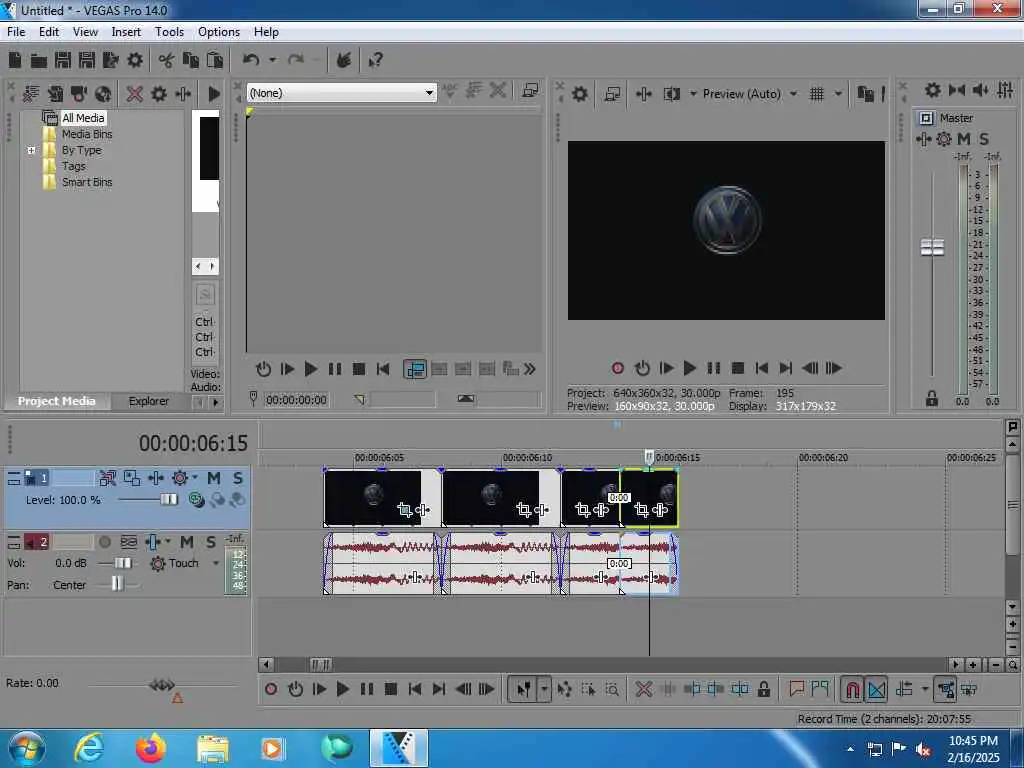Switch to the Project Media tab

pos(56,401)
